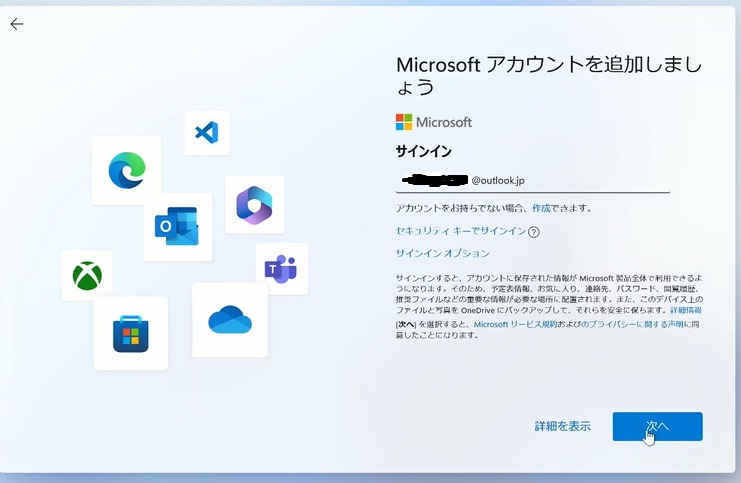Click the サインイン heading text
This screenshot has width=741, height=483.
pyautogui.click(x=423, y=151)
